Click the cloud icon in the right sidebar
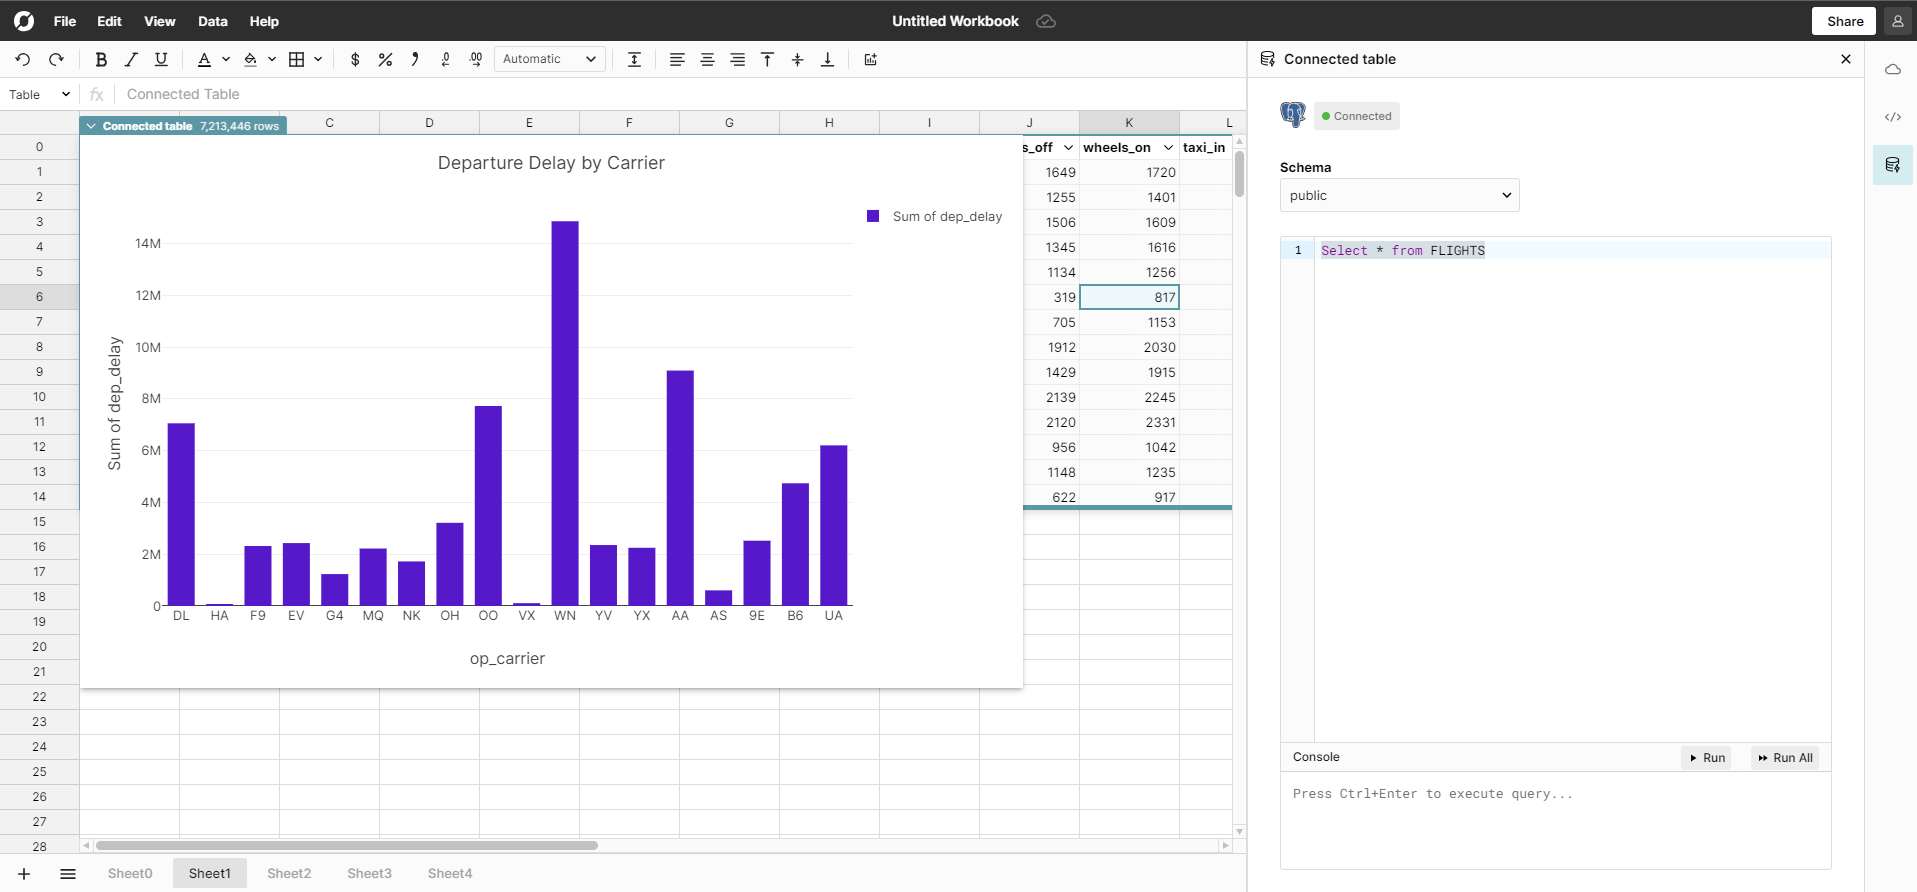This screenshot has width=1917, height=892. [x=1892, y=70]
